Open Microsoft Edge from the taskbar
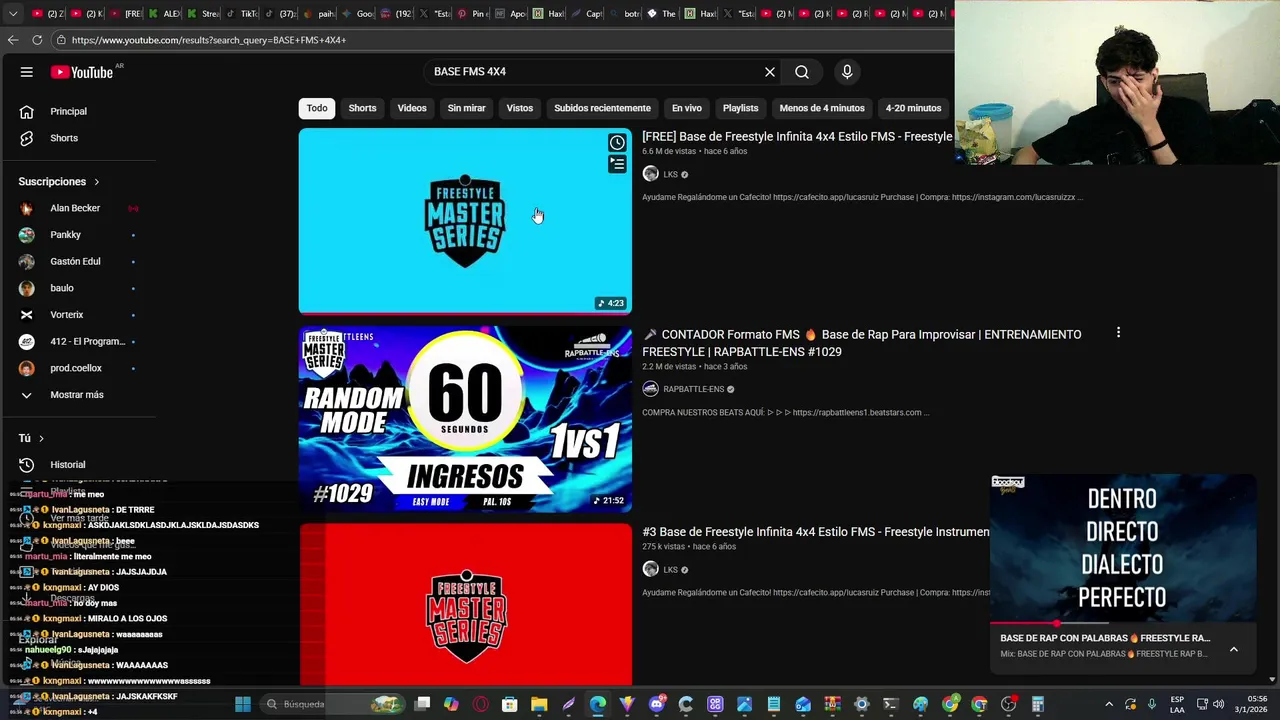 point(597,704)
